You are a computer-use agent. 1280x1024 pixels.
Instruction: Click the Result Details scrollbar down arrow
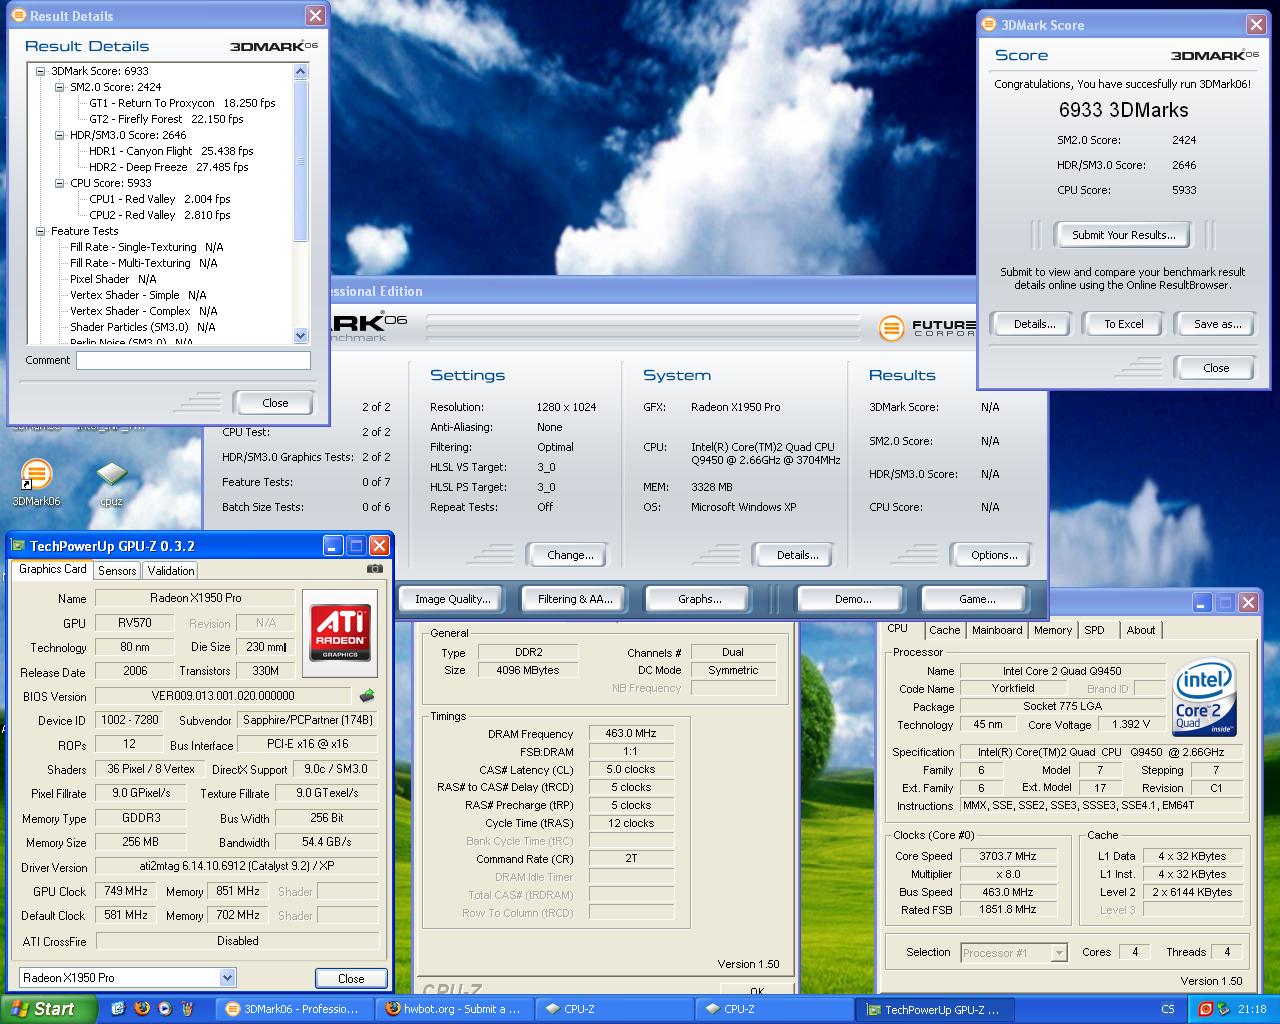(301, 336)
